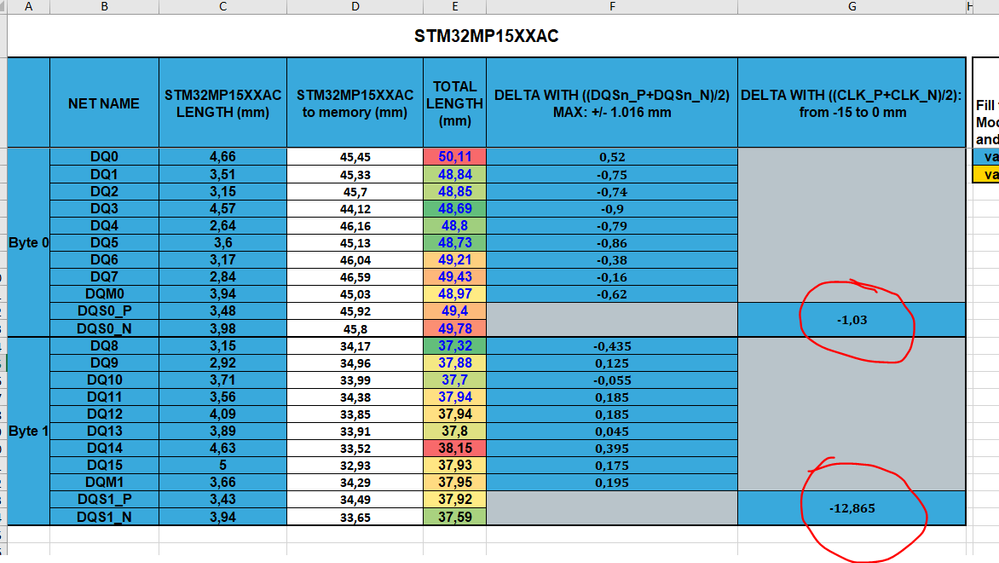Select the DQ1 length 3,51 cell
Image resolution: width=999 pixels, height=563 pixels.
point(222,174)
